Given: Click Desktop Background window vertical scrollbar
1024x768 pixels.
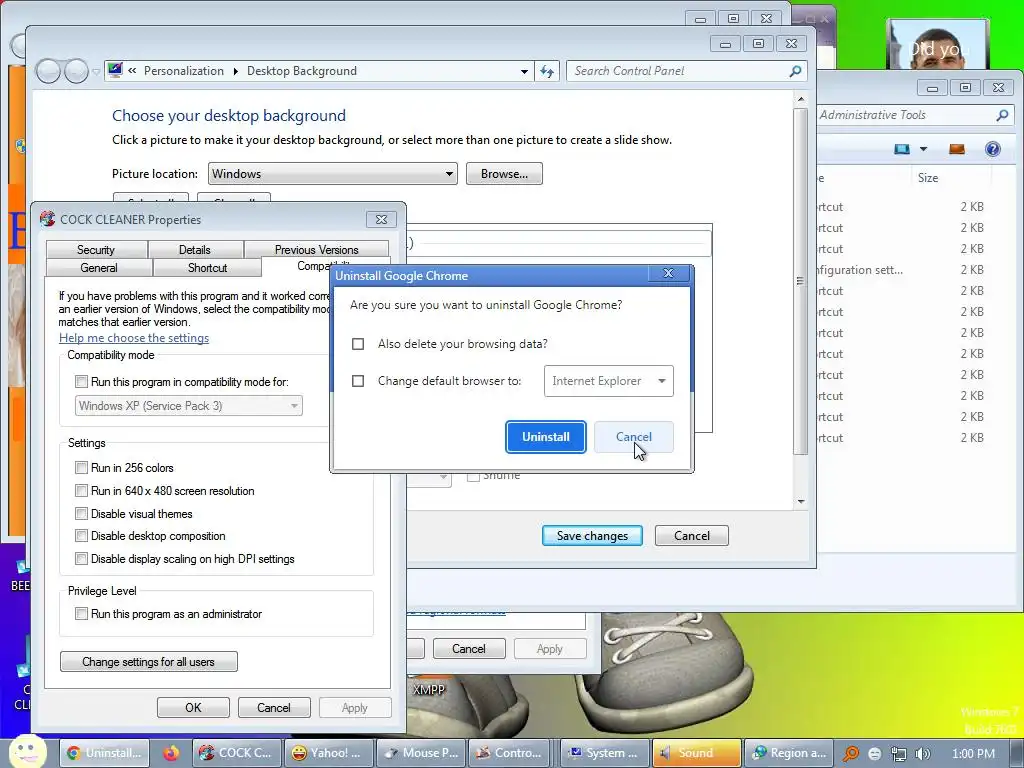Looking at the screenshot, I should pos(801,281).
